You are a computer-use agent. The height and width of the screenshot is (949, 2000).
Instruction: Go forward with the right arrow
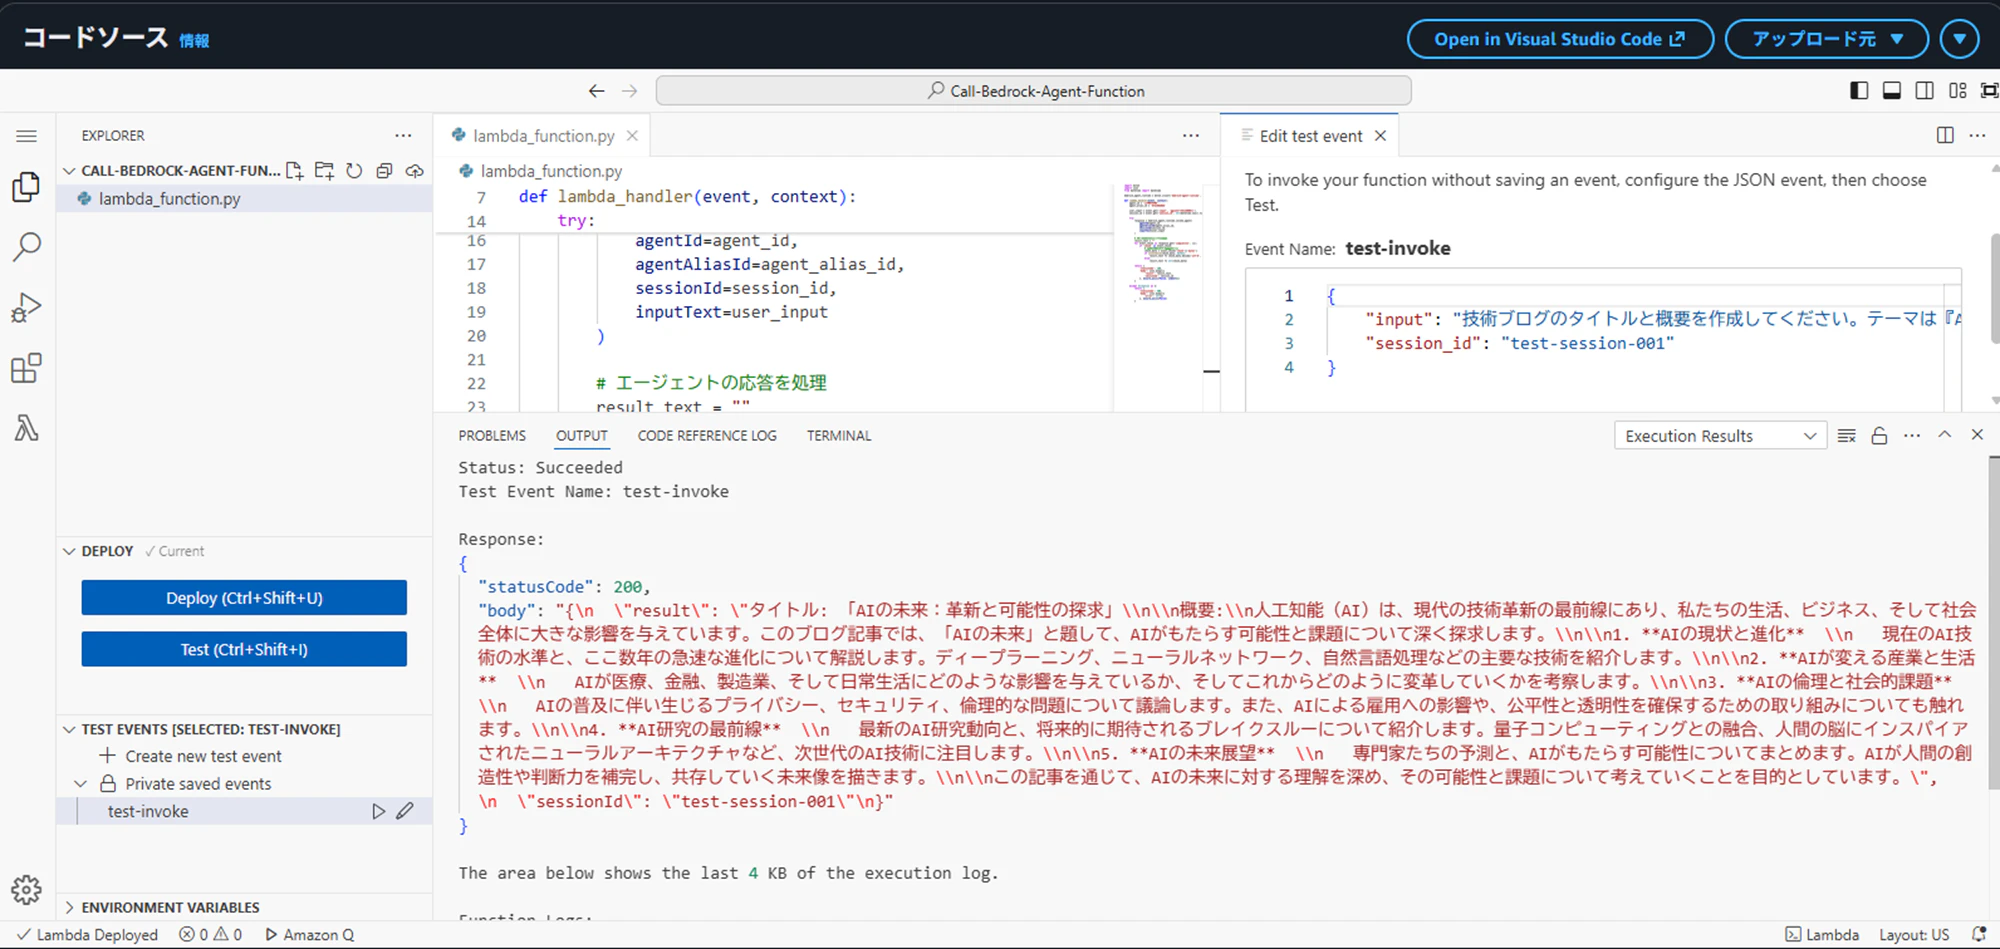pyautogui.click(x=629, y=91)
